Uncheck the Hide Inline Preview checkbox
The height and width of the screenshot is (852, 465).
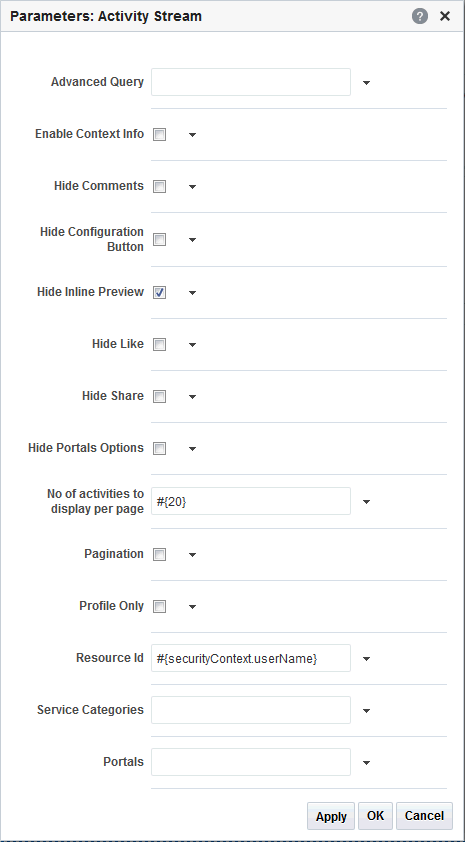click(159, 293)
